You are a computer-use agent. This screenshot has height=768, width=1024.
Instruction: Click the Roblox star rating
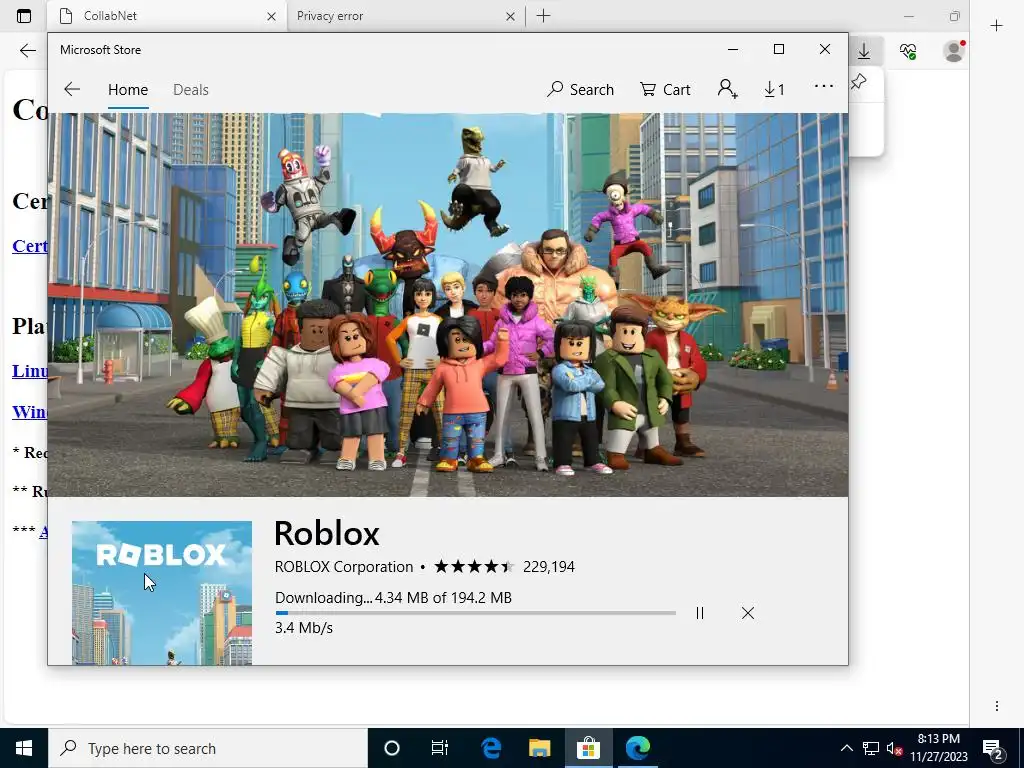click(474, 566)
